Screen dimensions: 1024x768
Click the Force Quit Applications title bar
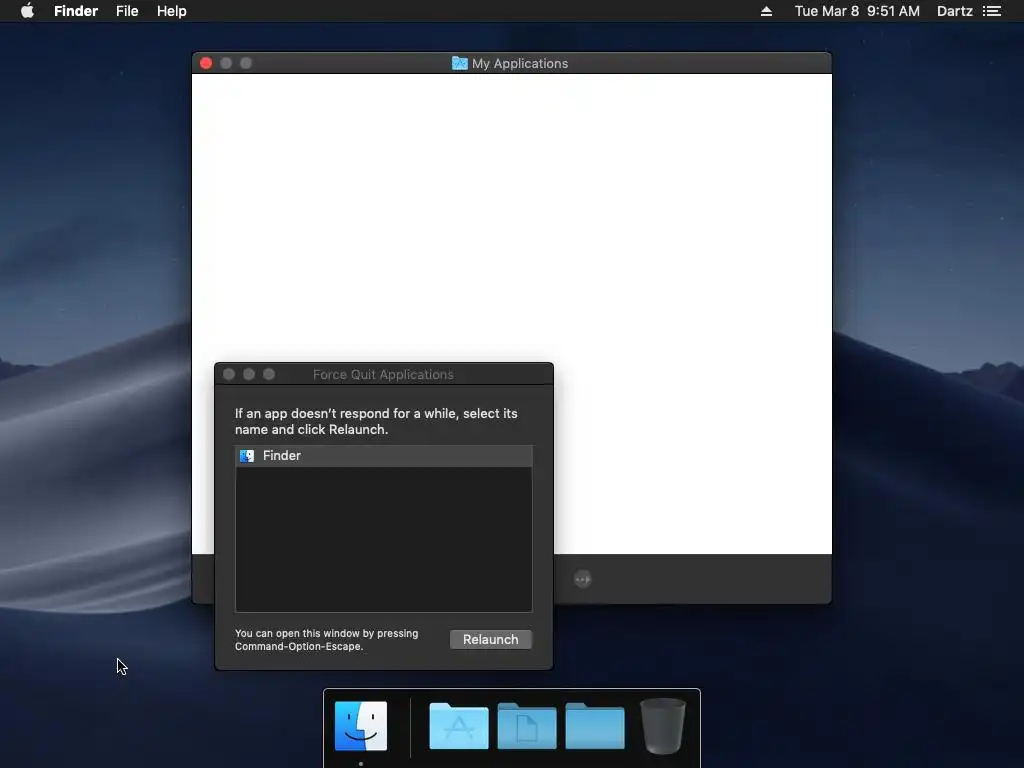tap(383, 374)
